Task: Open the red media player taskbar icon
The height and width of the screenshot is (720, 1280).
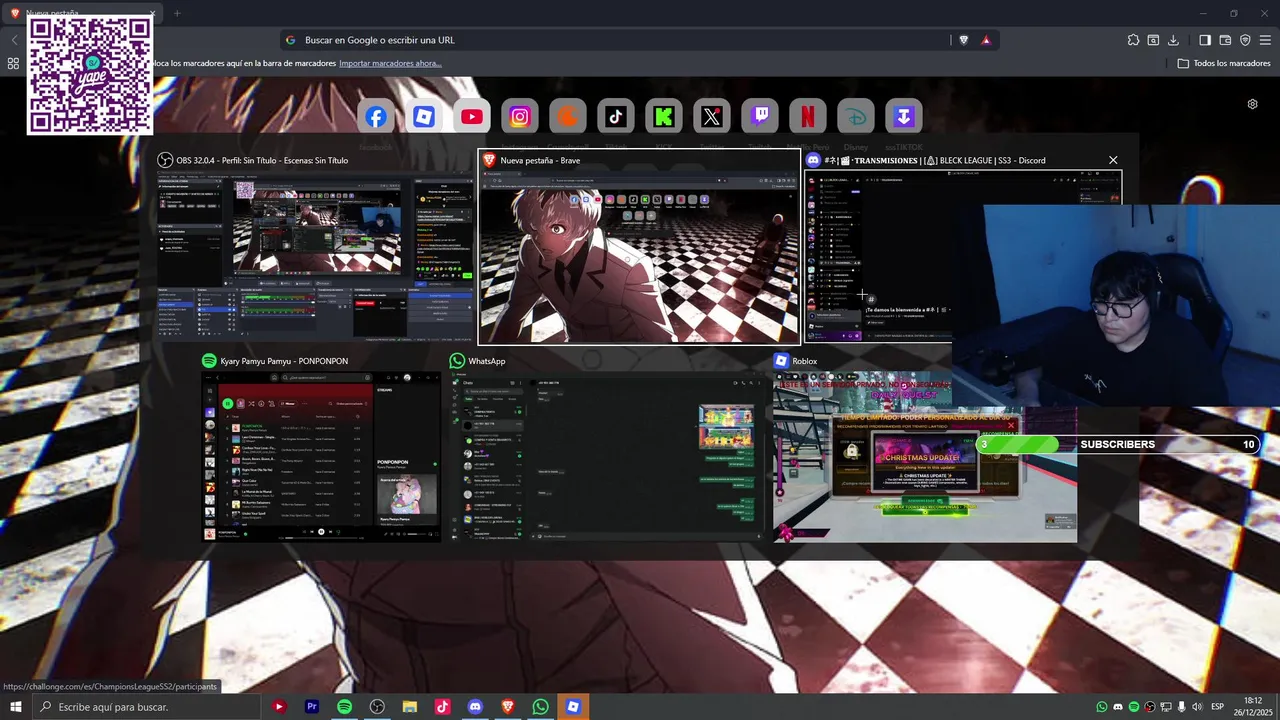Action: 279,707
